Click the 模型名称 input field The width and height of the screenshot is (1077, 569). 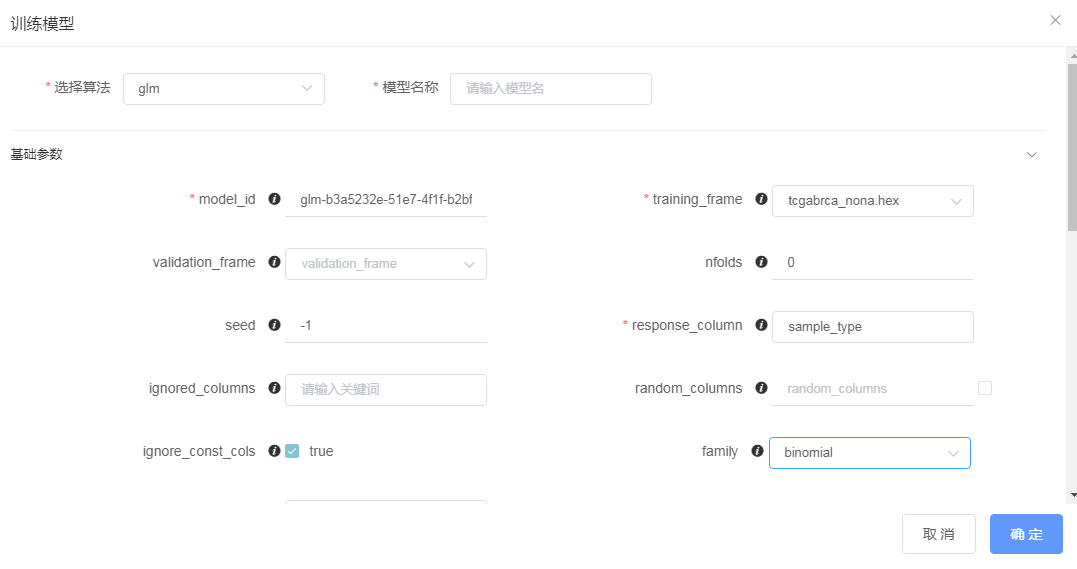tap(551, 88)
